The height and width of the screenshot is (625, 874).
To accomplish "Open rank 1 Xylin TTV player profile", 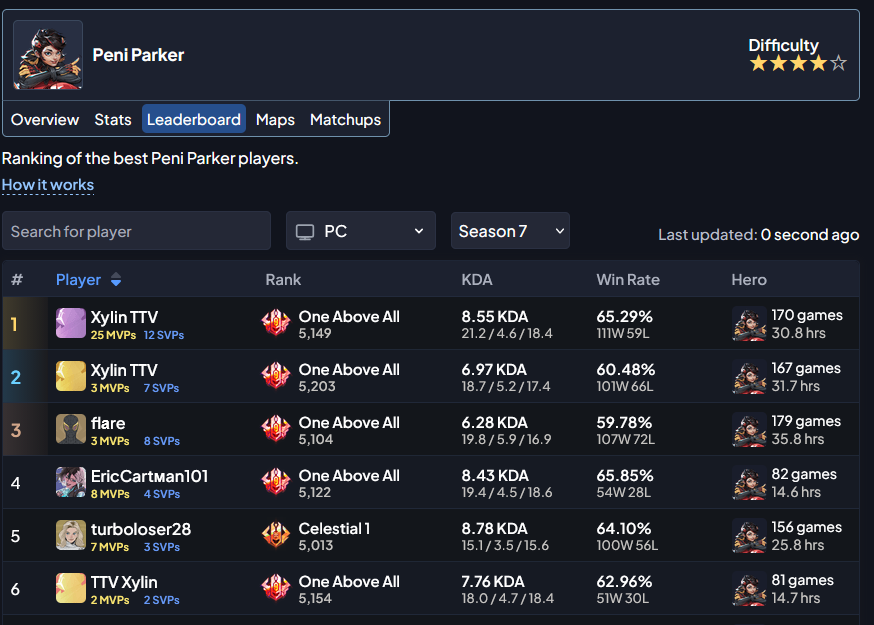I will [124, 317].
